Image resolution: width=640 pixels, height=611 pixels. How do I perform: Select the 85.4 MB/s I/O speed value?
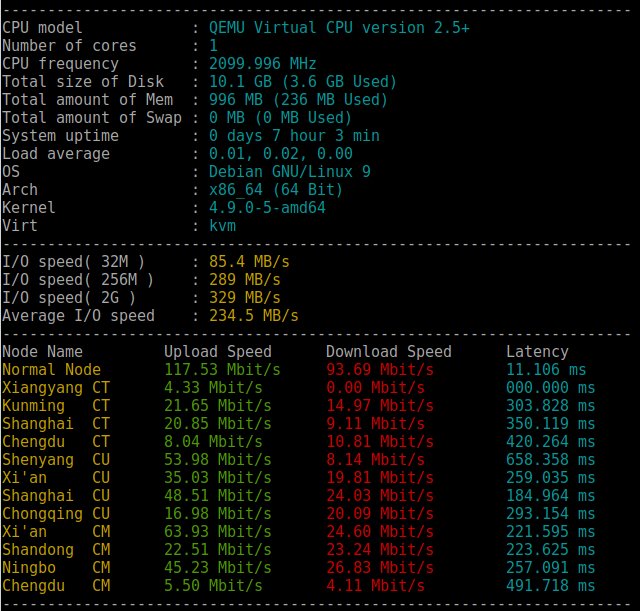249,261
